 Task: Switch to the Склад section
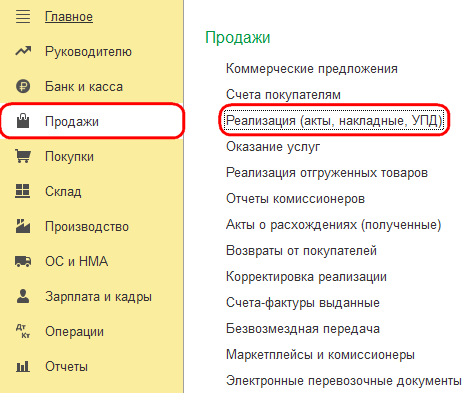pyautogui.click(x=63, y=192)
